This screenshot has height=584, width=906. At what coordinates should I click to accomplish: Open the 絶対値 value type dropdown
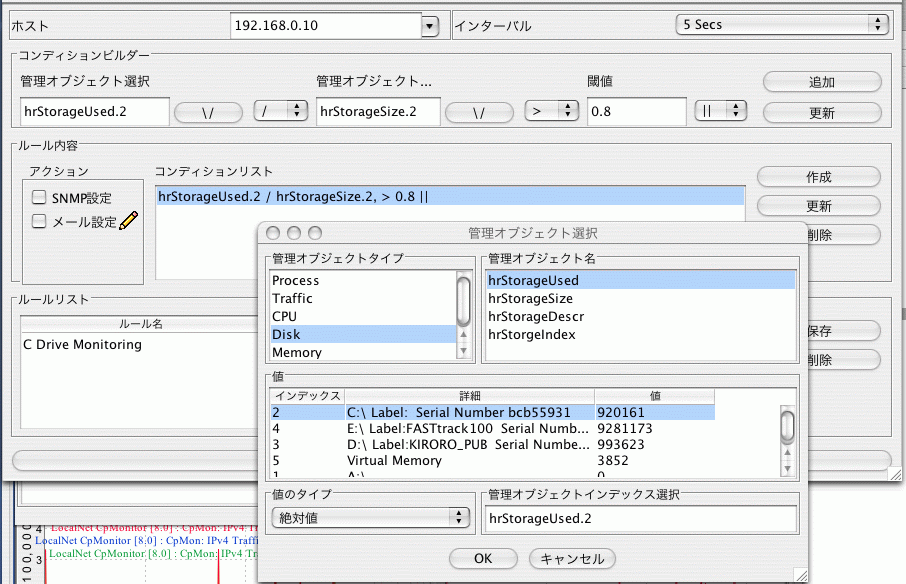370,518
